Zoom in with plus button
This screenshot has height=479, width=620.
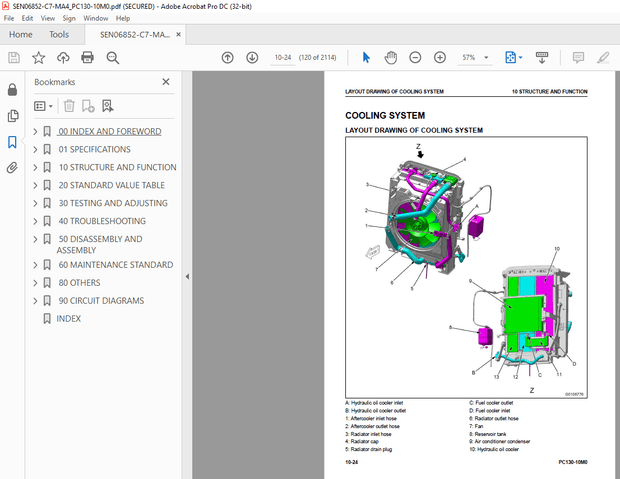coord(440,58)
